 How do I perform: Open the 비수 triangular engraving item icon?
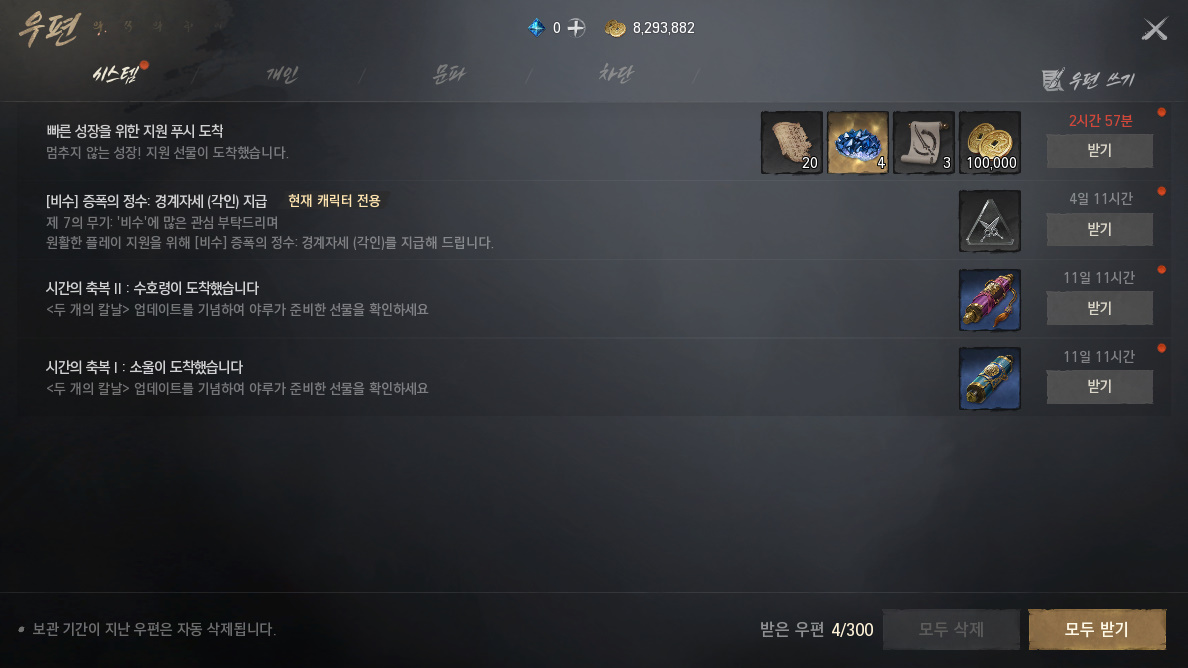pyautogui.click(x=989, y=221)
